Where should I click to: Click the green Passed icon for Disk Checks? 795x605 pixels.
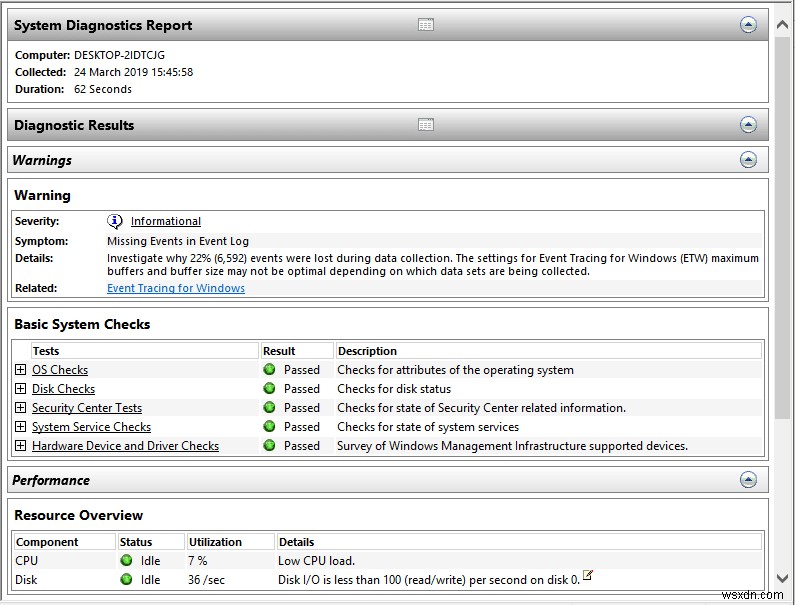269,388
